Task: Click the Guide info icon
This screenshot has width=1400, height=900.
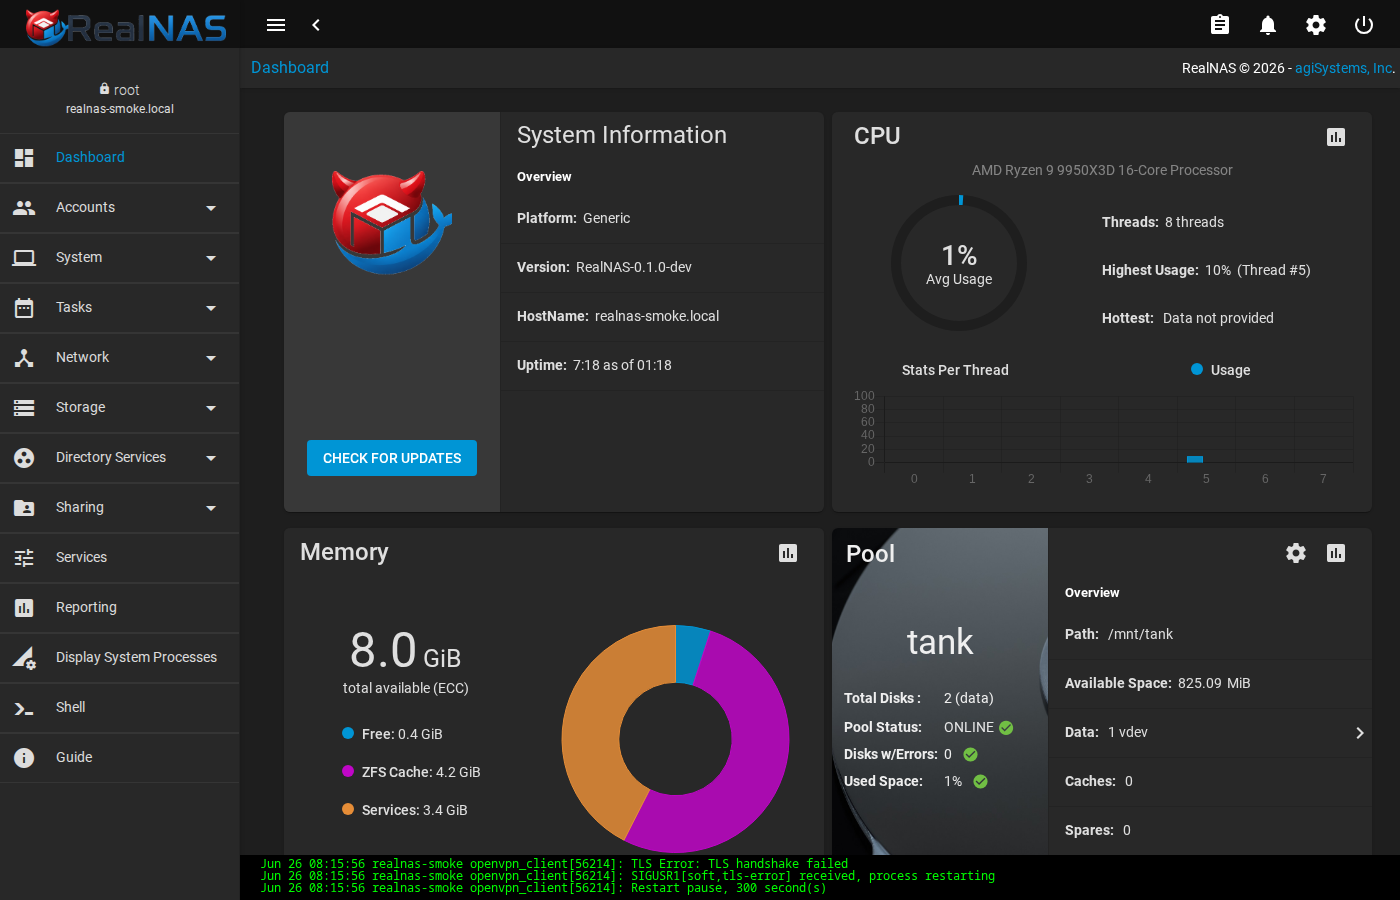Action: point(24,758)
